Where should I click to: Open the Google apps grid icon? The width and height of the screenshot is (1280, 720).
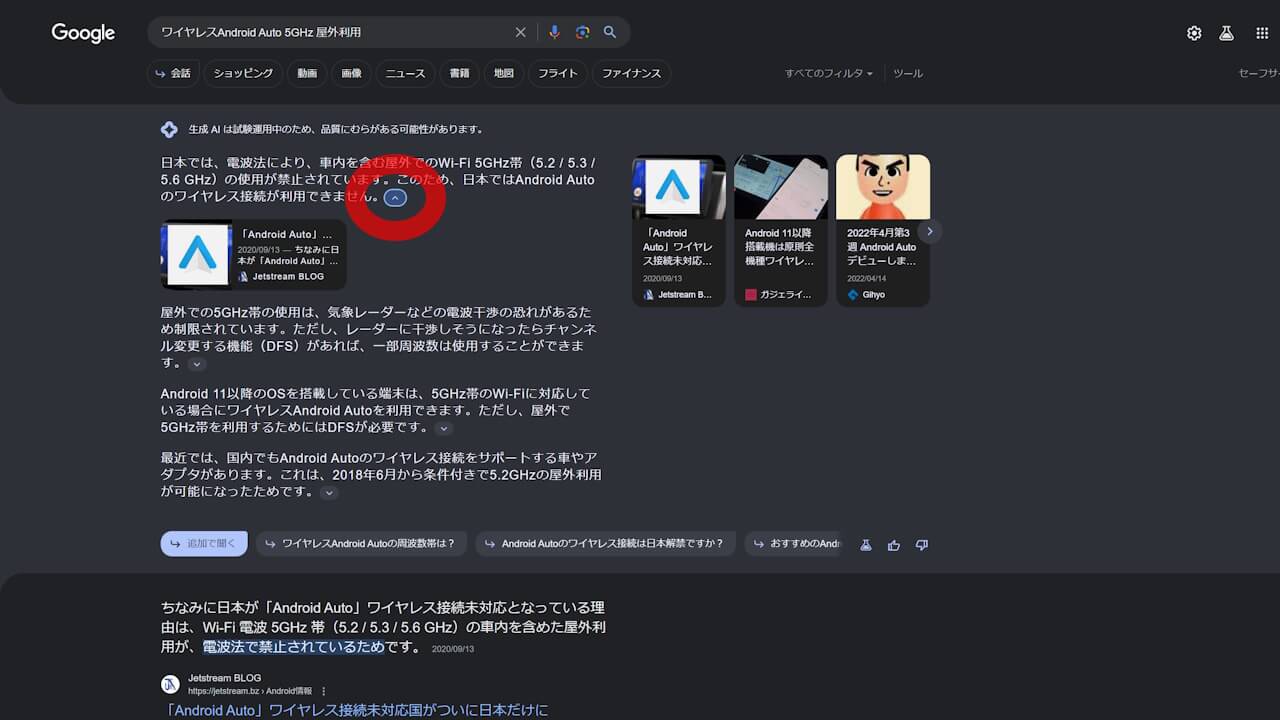pyautogui.click(x=1261, y=32)
